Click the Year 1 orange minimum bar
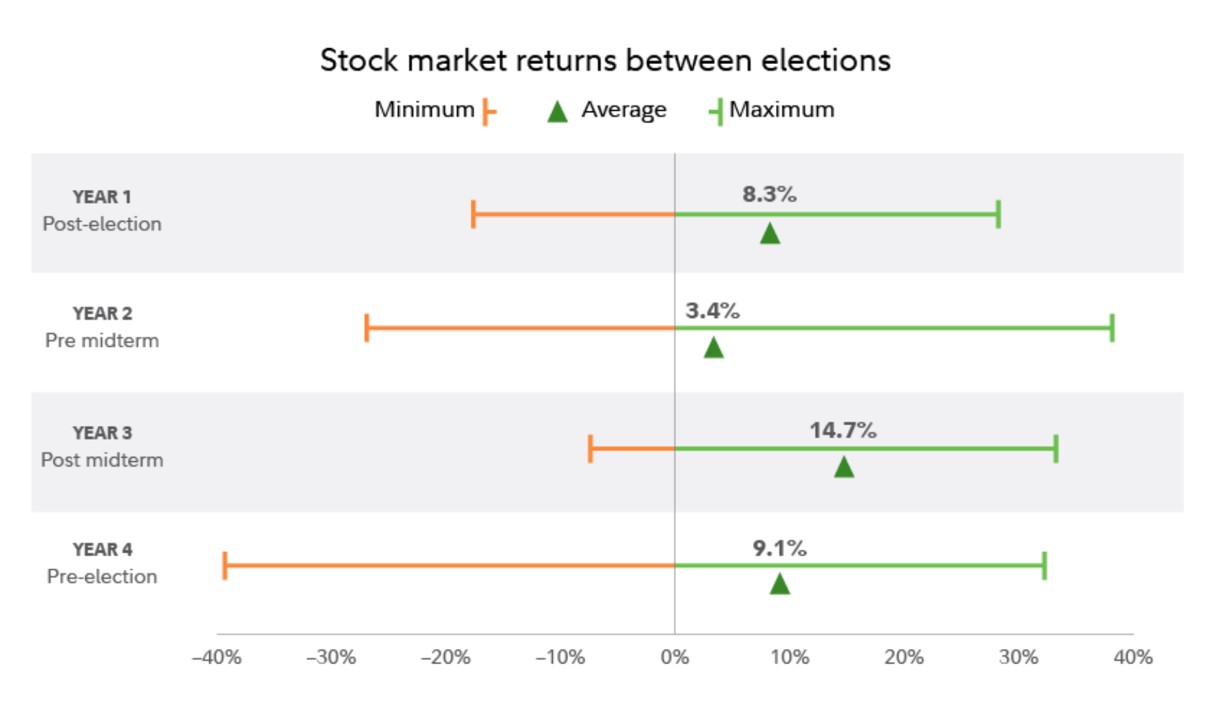 573,214
